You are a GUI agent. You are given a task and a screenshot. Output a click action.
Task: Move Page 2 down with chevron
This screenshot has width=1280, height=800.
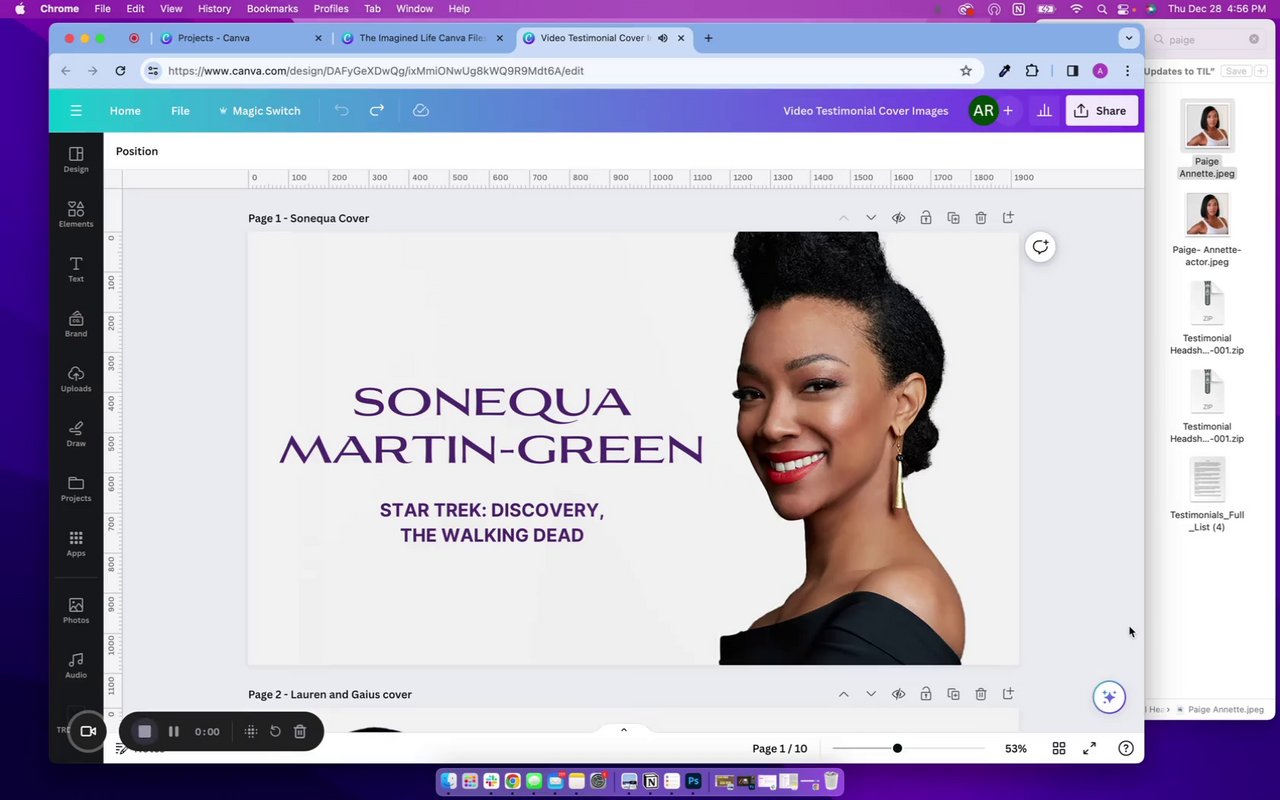tap(871, 694)
